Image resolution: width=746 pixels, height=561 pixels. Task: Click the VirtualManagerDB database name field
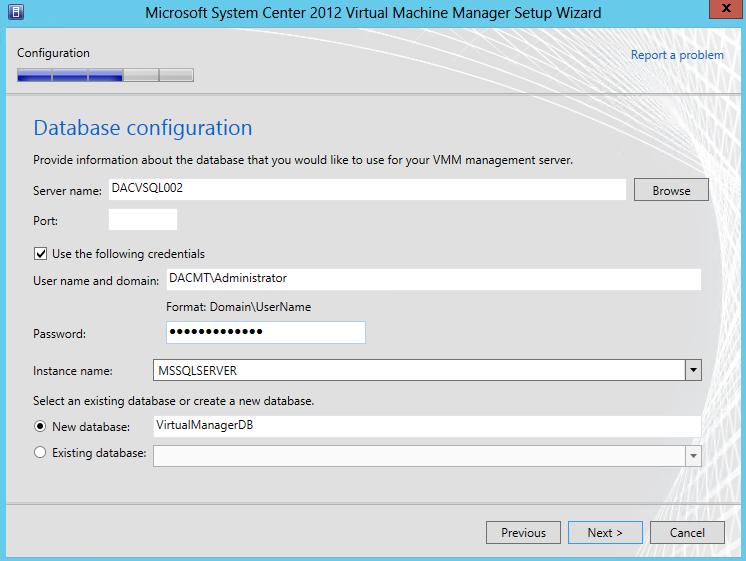pos(427,426)
